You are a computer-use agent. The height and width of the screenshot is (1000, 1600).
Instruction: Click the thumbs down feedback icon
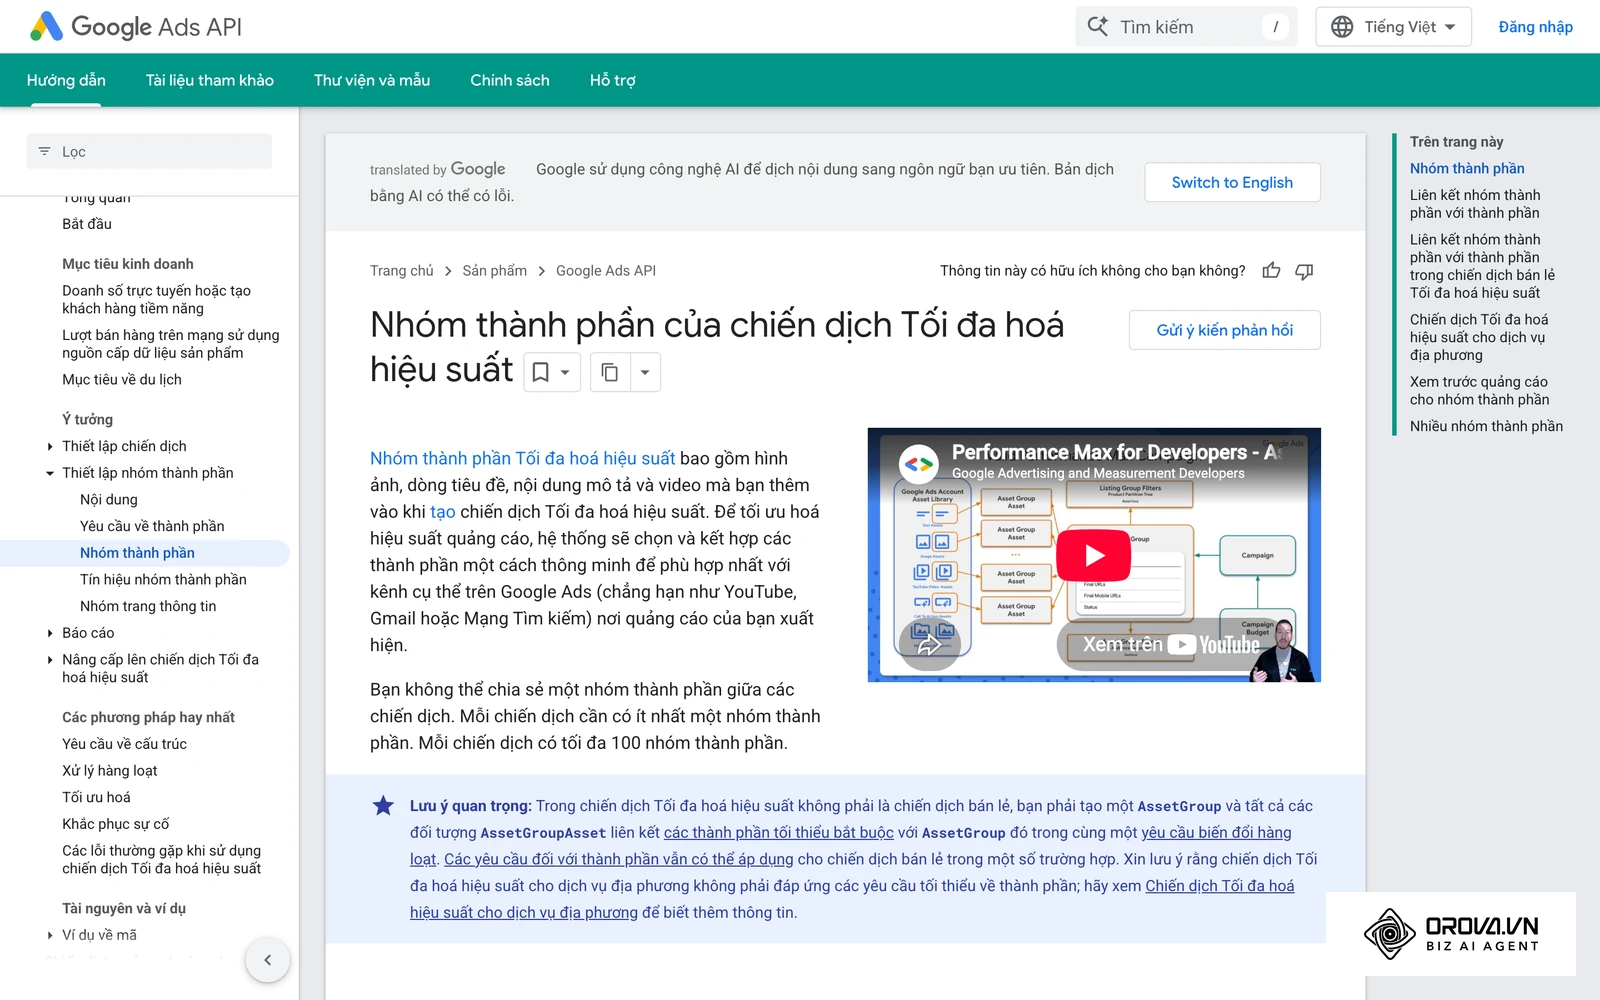[1304, 271]
